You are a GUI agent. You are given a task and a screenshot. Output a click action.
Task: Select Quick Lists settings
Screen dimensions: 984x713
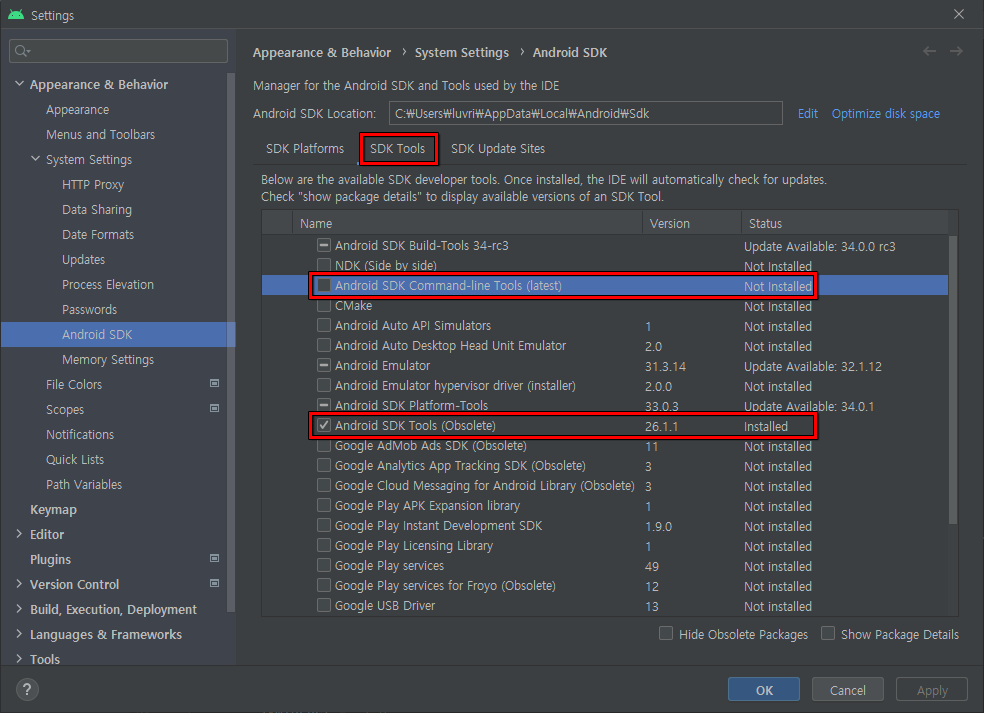tap(75, 459)
